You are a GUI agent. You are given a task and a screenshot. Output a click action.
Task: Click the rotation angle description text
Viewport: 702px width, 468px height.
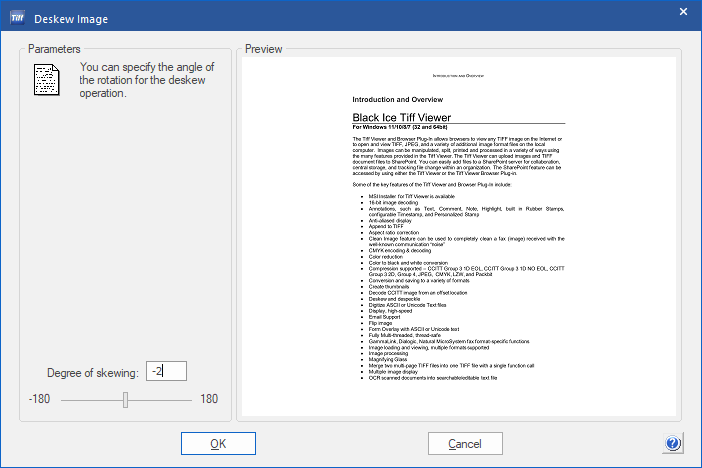[x=145, y=80]
